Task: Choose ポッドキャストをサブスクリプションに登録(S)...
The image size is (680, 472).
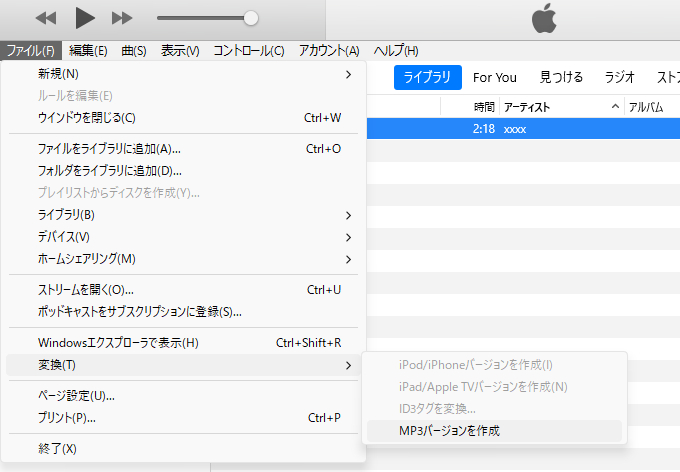Action: coord(183,312)
